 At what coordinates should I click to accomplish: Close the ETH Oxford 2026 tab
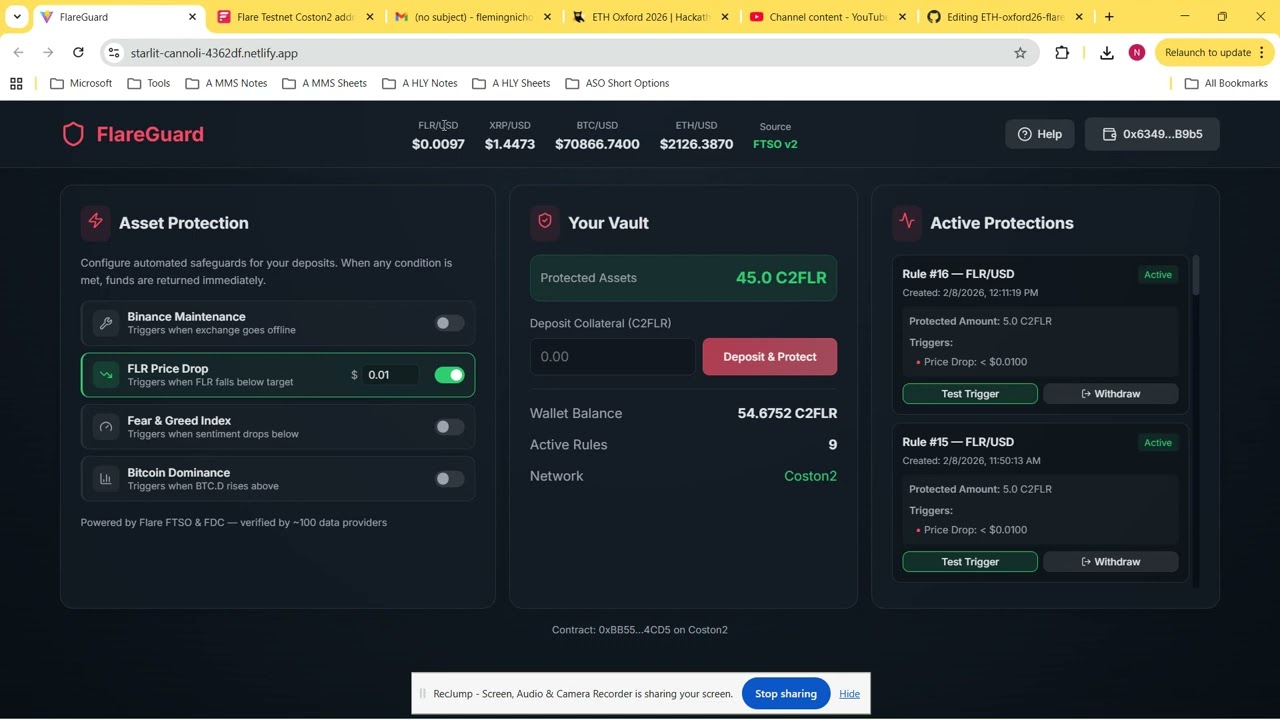point(725,17)
